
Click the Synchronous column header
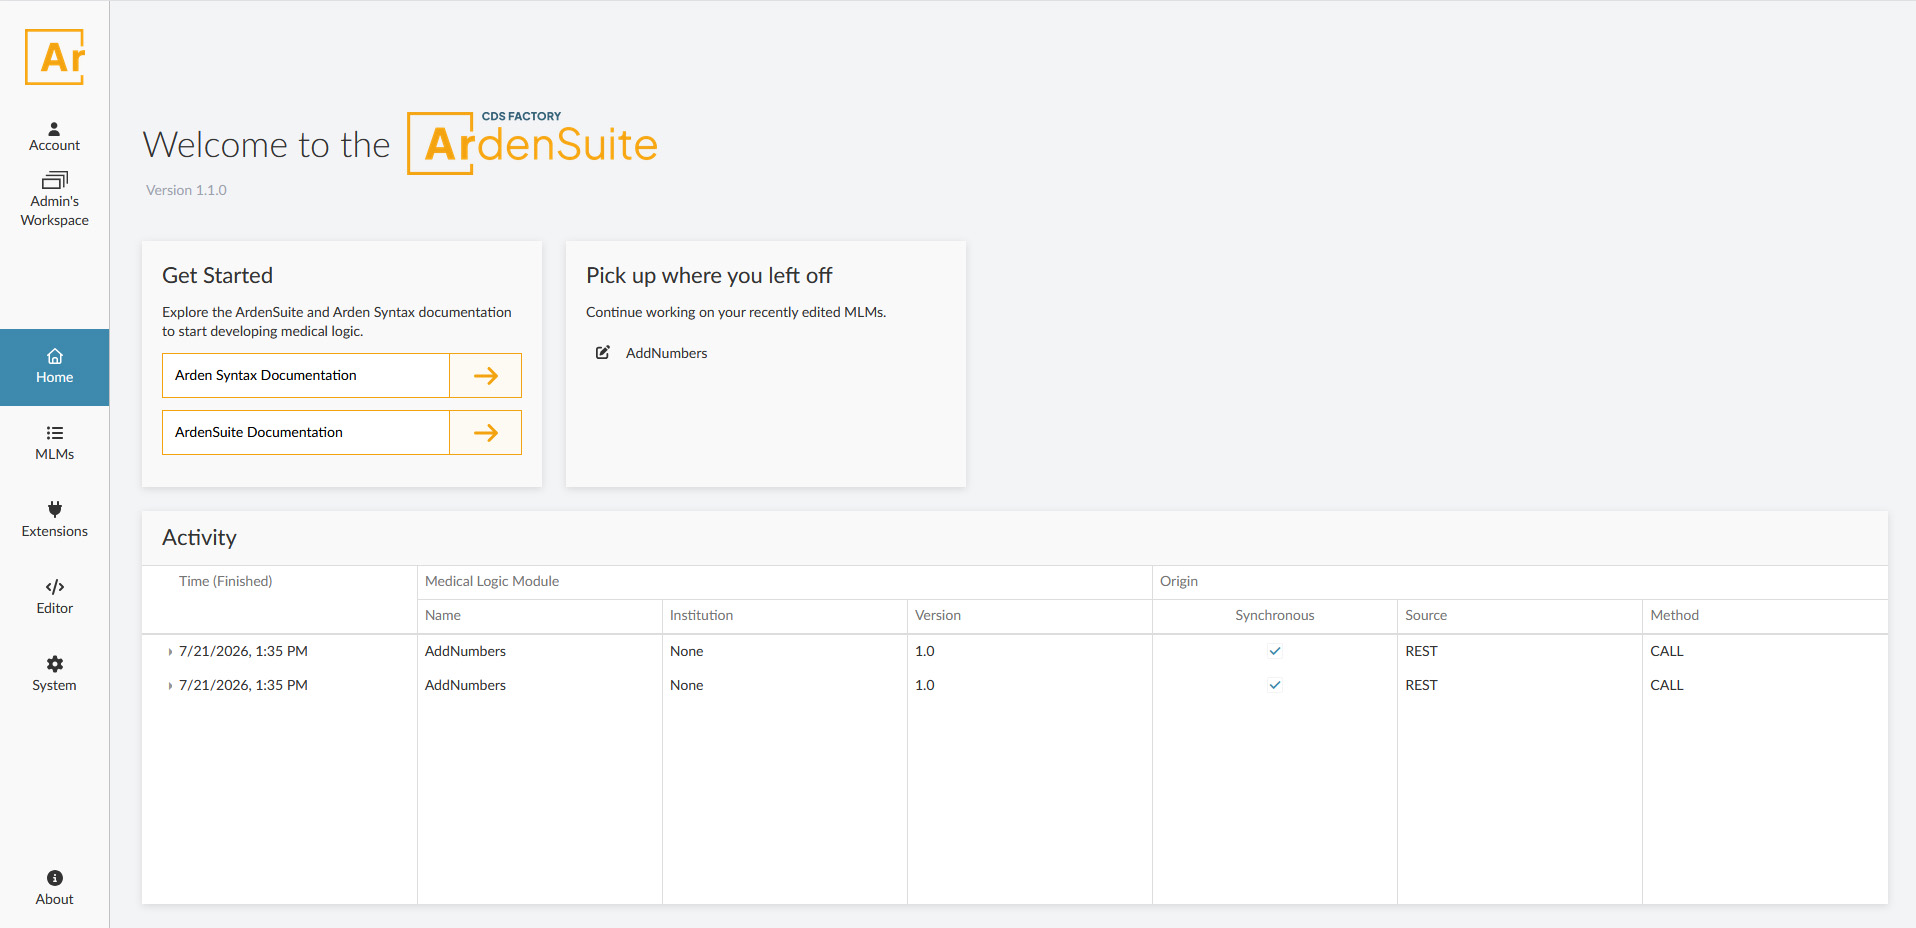pyautogui.click(x=1275, y=615)
